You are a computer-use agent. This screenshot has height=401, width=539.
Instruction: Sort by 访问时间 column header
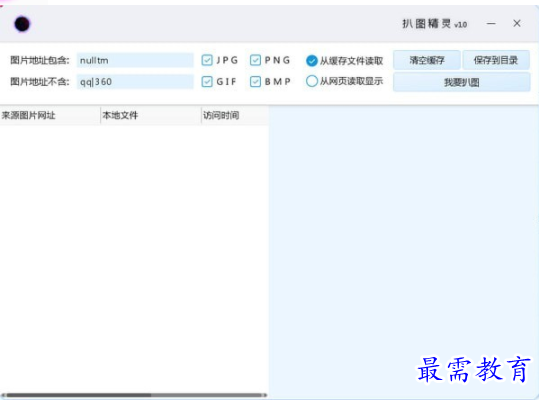coord(235,115)
